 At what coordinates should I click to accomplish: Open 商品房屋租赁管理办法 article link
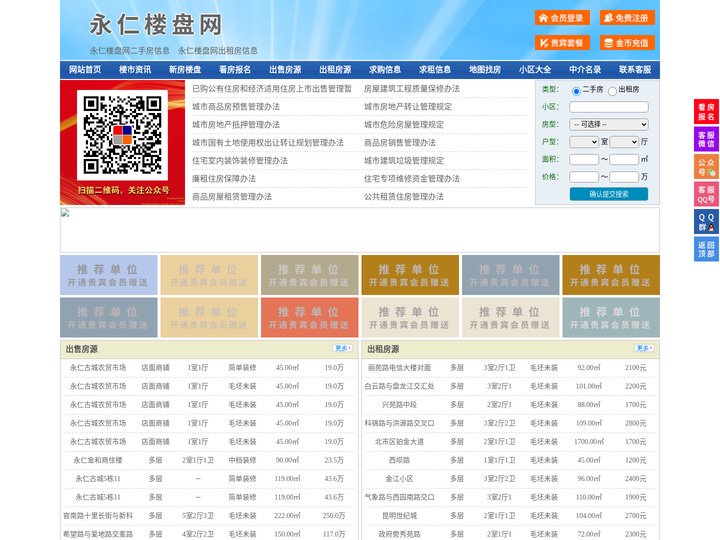232,197
